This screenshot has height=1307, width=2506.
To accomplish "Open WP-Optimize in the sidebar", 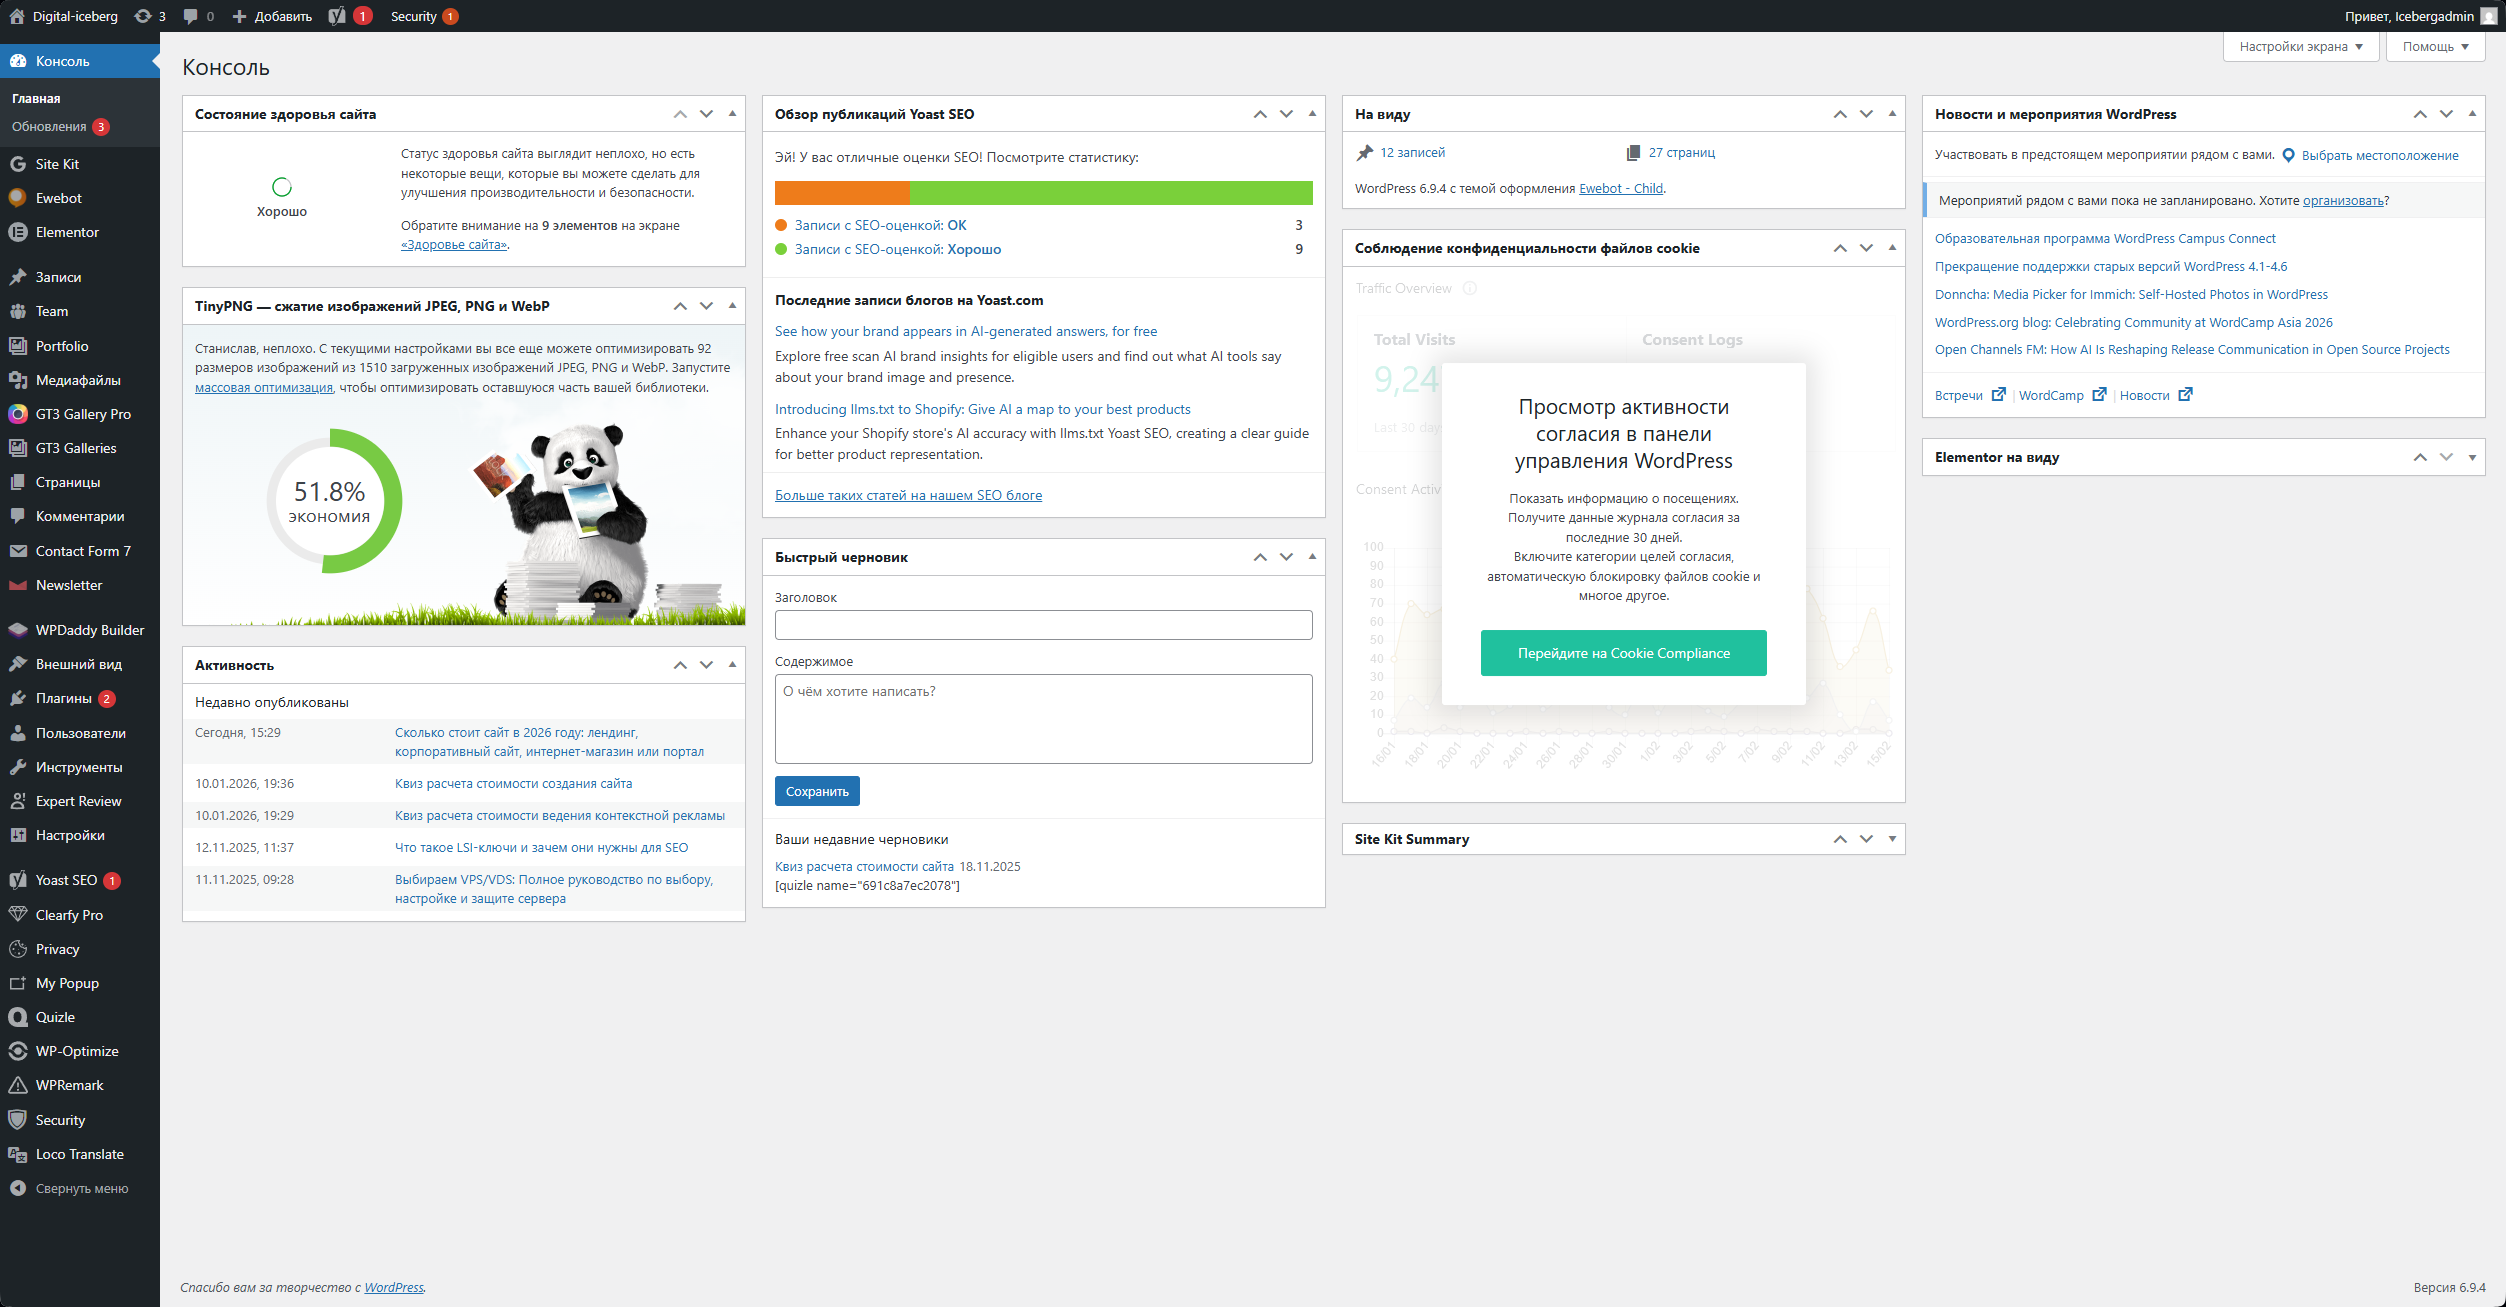I will click(77, 1051).
